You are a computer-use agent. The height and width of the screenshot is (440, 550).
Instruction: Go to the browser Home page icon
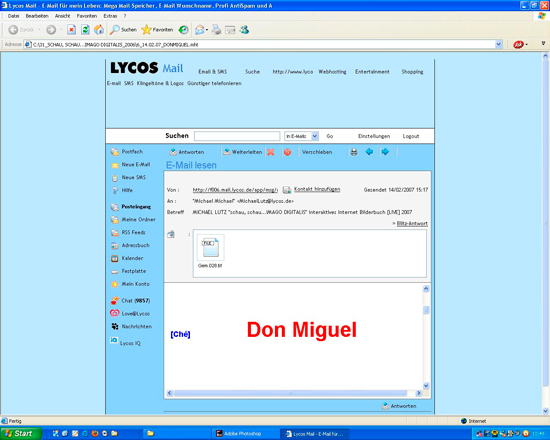tap(99, 30)
